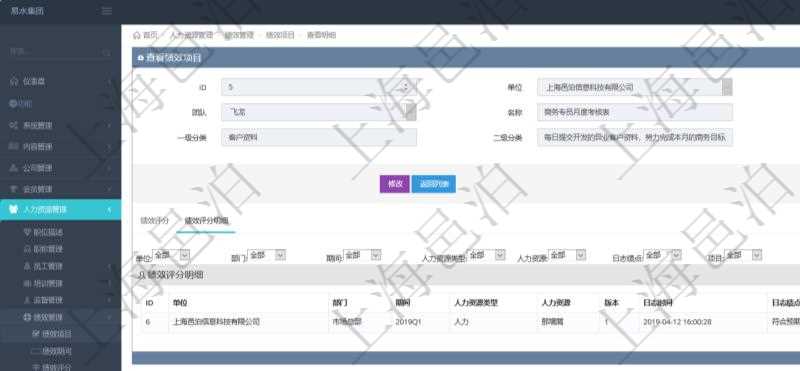
Task: Click the blue 返回列表 button
Action: tap(434, 184)
